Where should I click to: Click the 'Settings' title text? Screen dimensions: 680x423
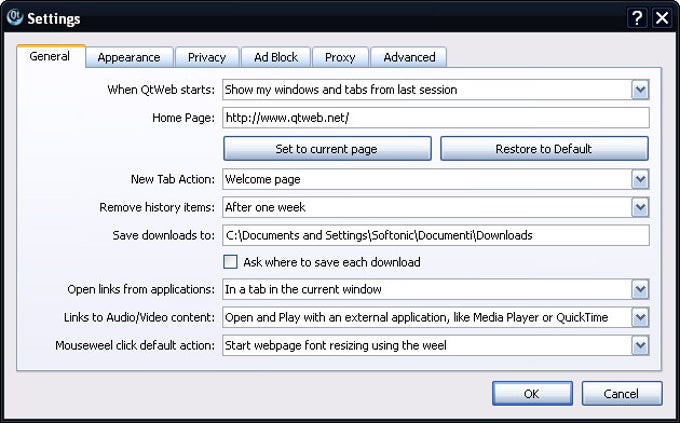(x=54, y=19)
